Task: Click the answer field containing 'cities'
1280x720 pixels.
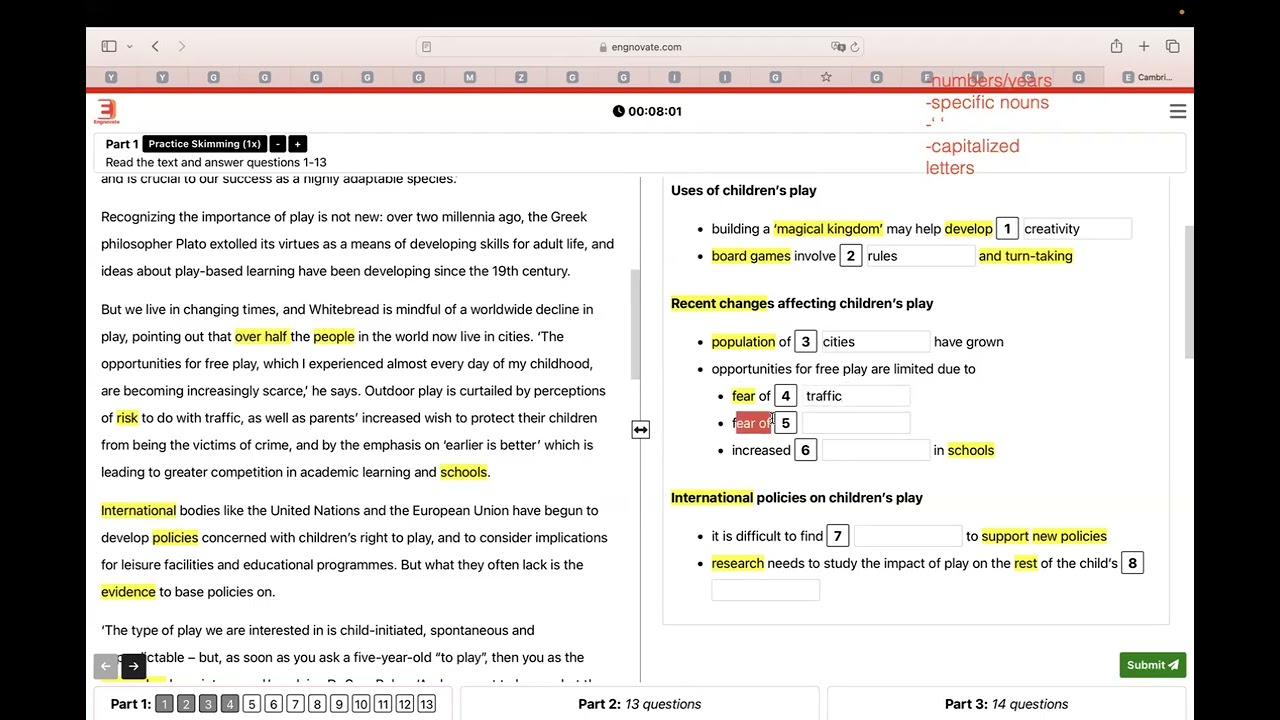Action: (875, 342)
